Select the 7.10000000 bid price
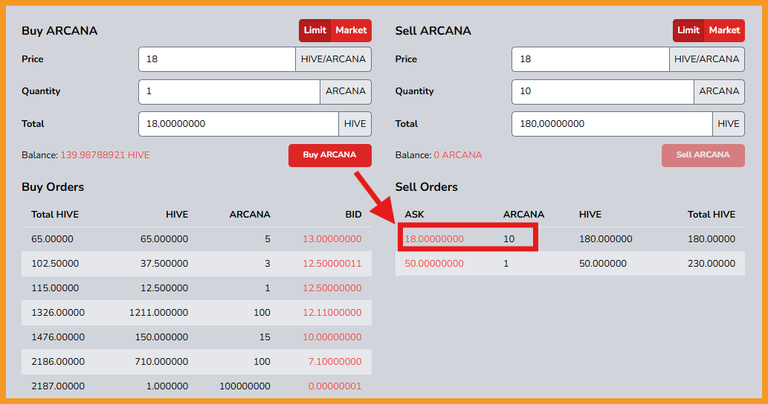This screenshot has height=404, width=768. [x=335, y=361]
